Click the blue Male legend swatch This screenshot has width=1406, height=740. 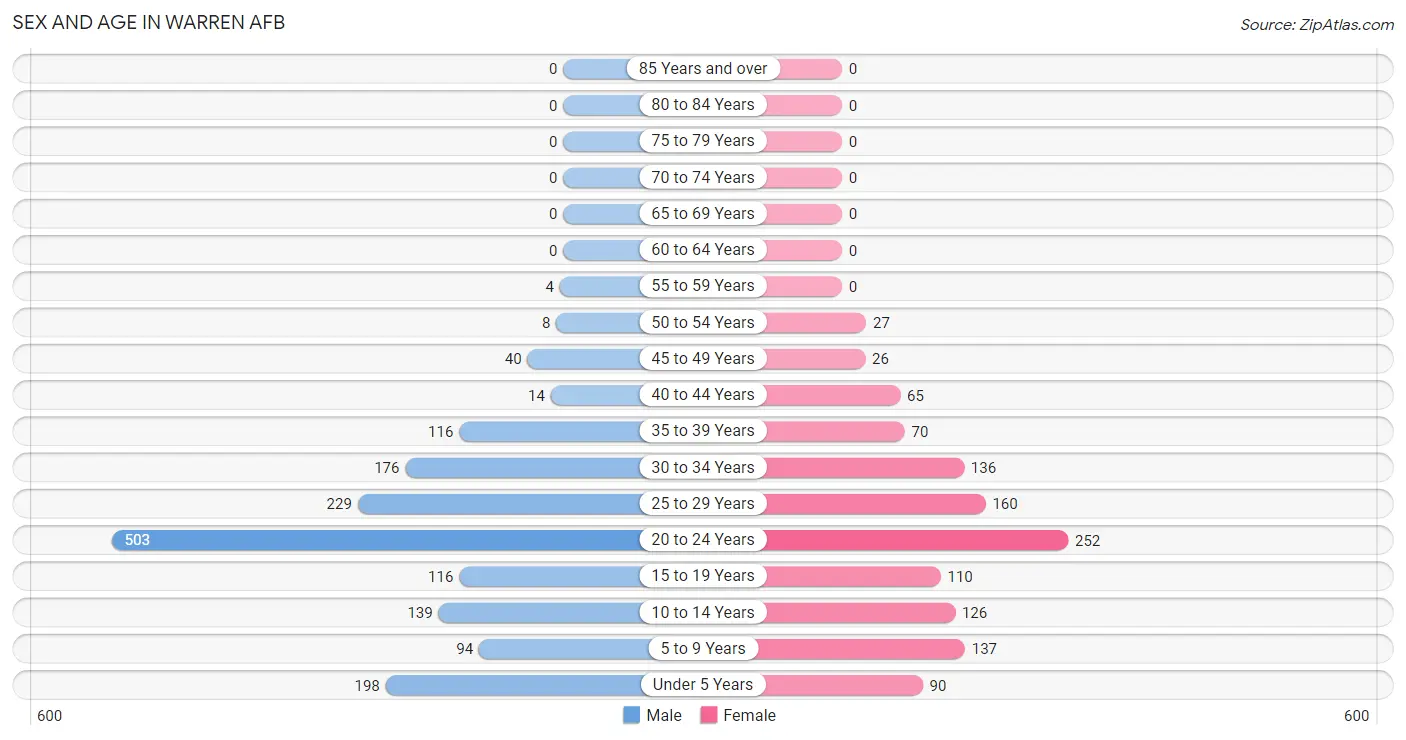pos(631,715)
